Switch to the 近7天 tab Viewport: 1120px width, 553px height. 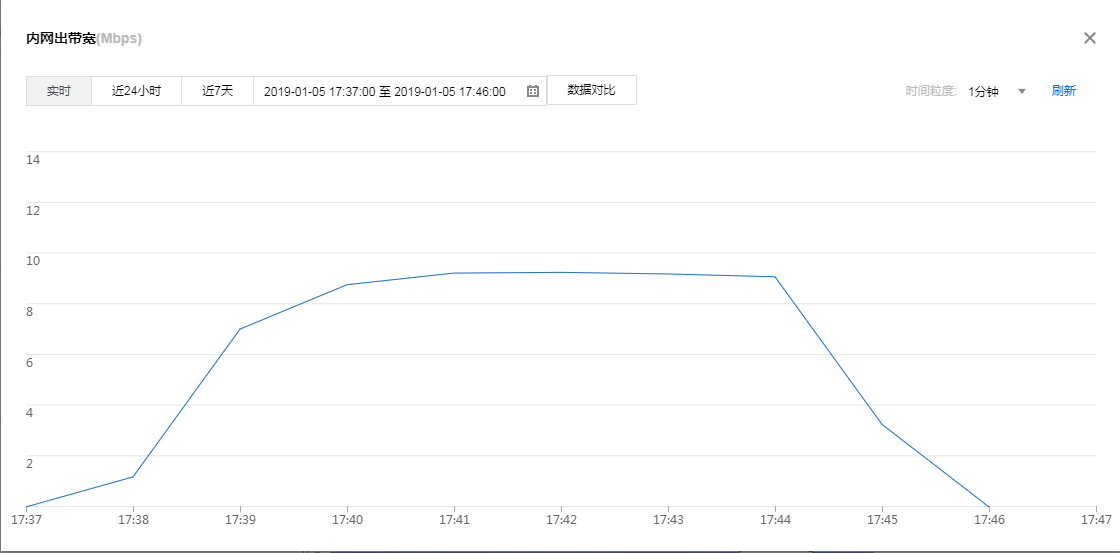217,91
